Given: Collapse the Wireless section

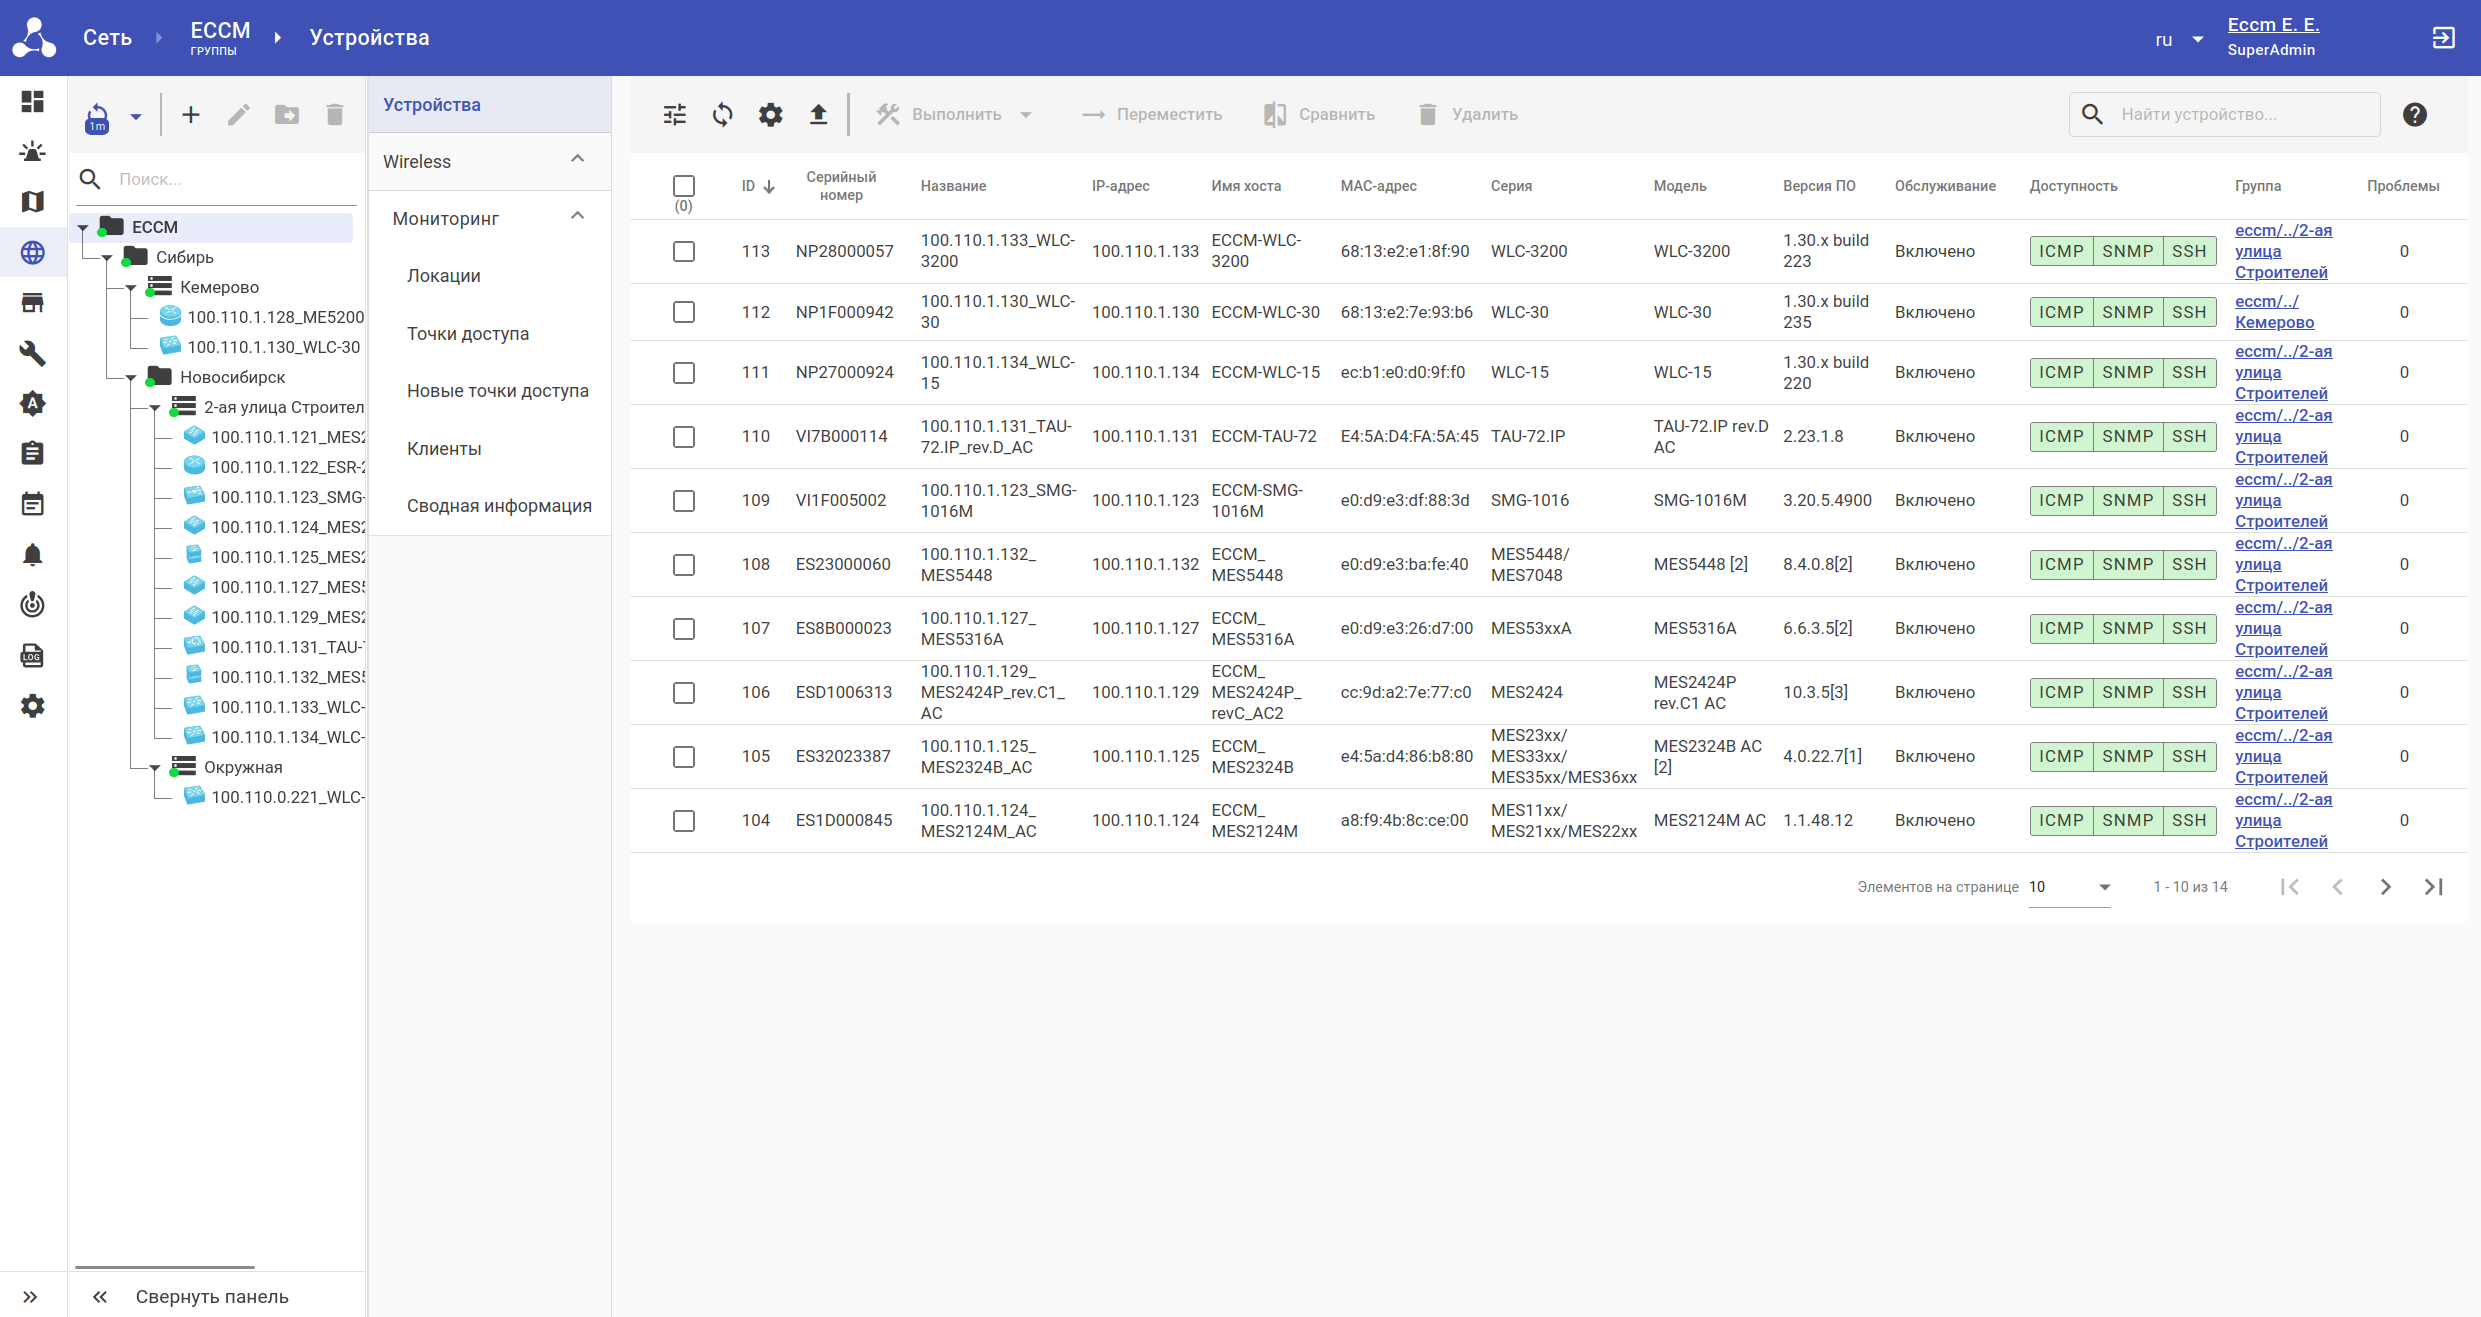Looking at the screenshot, I should point(577,160).
